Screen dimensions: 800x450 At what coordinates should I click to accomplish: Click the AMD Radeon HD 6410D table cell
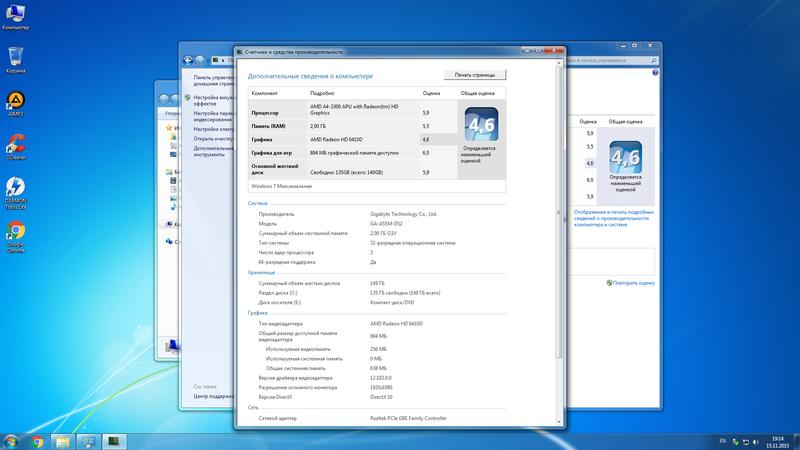[336, 139]
